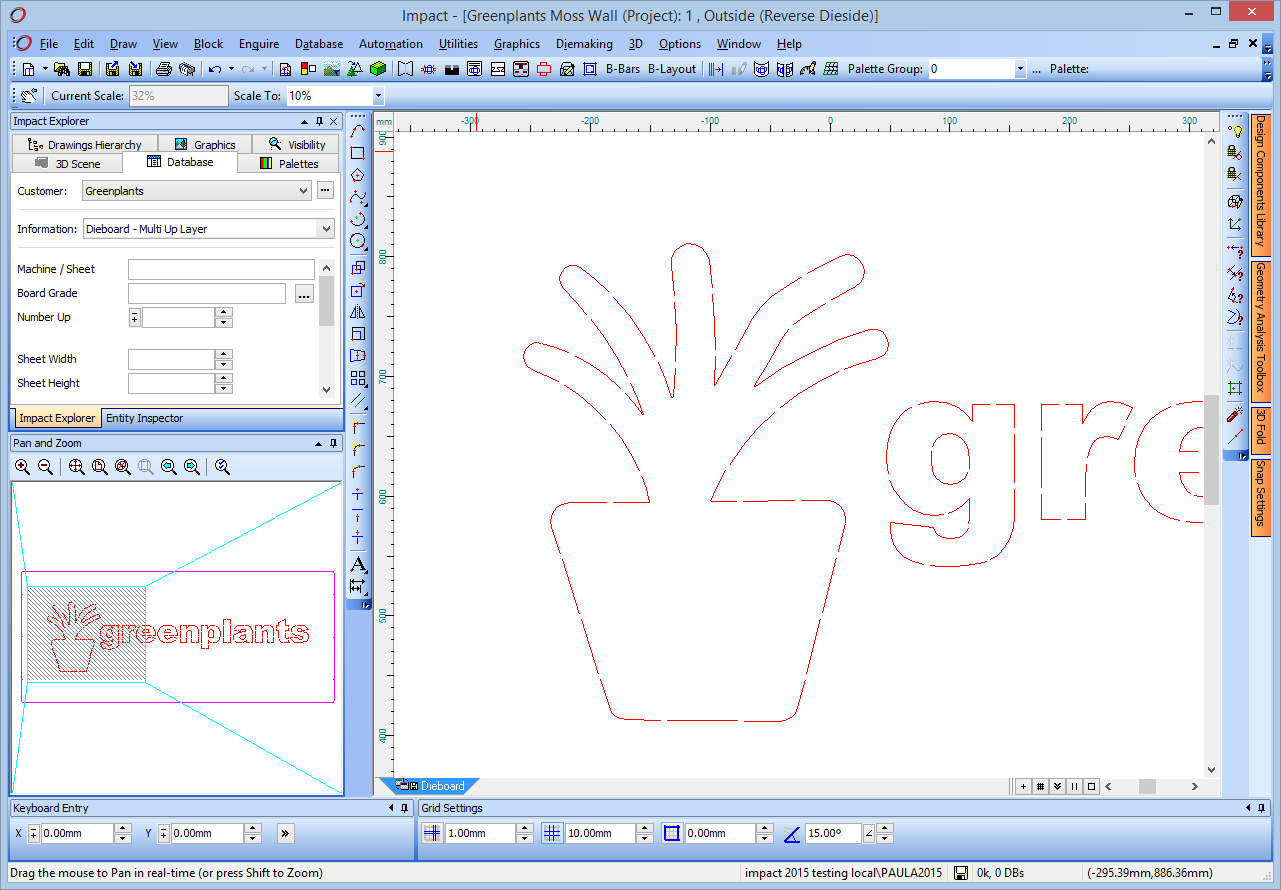The image size is (1281, 890).
Task: Click the Machine / Sheet input field
Action: (x=221, y=269)
